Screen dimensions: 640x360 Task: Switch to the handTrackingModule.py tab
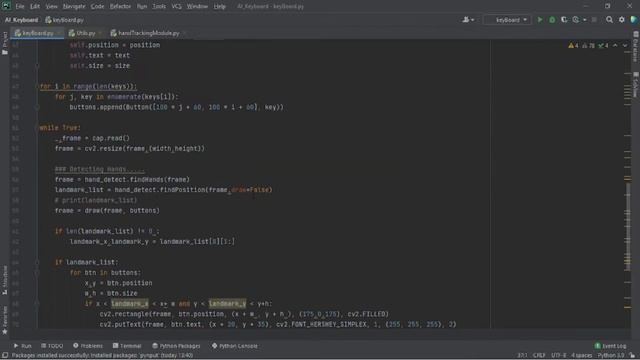click(148, 33)
